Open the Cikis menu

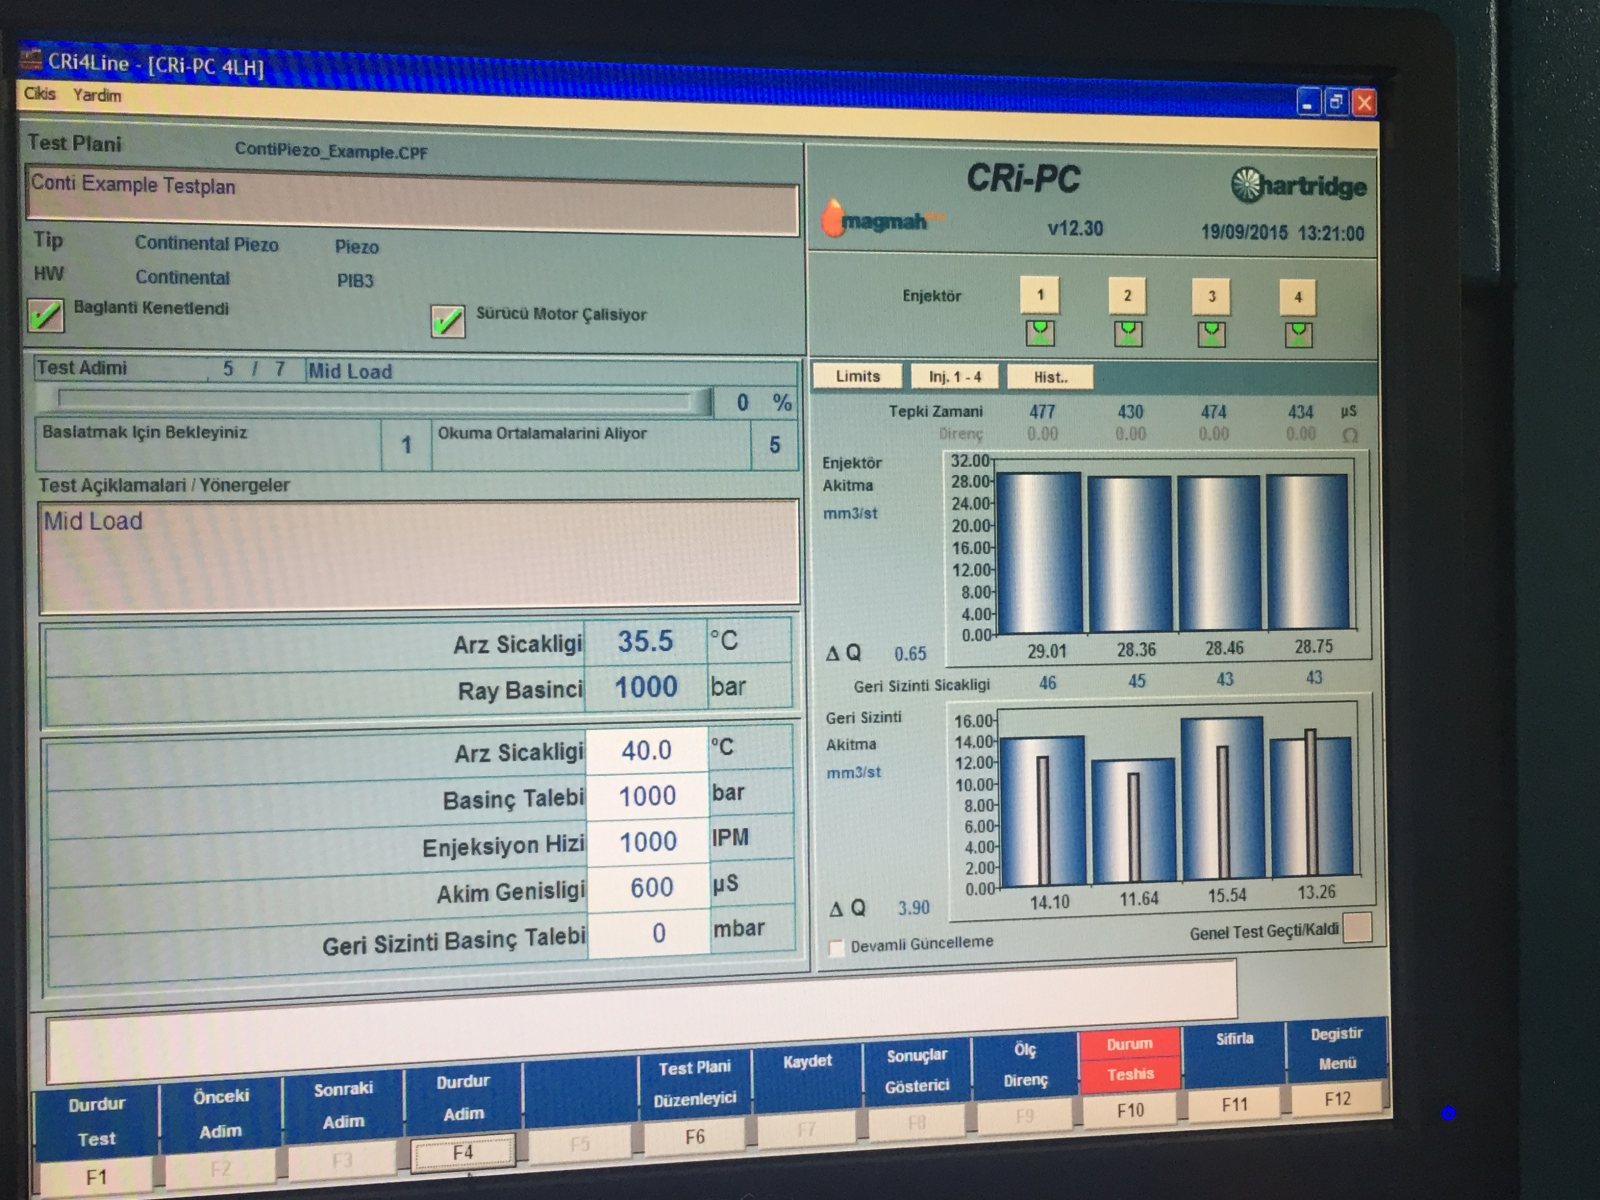coord(40,93)
